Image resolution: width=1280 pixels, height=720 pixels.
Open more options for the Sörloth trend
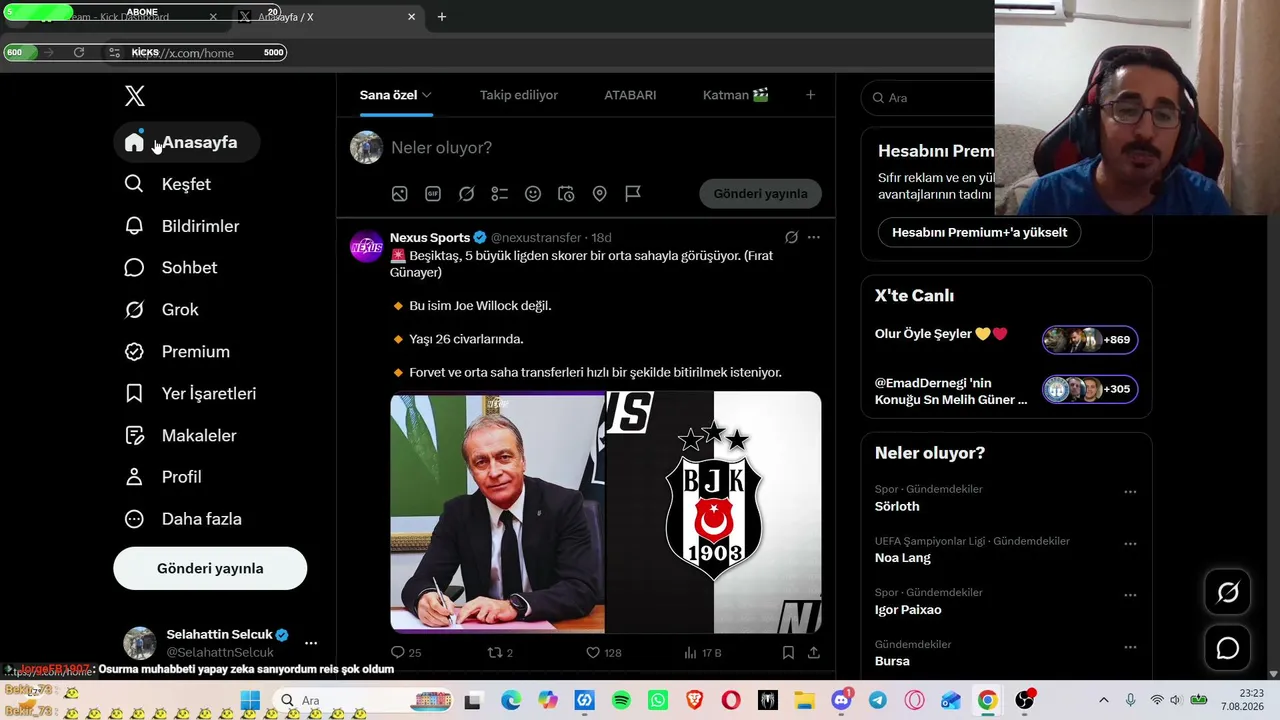pyautogui.click(x=1130, y=492)
